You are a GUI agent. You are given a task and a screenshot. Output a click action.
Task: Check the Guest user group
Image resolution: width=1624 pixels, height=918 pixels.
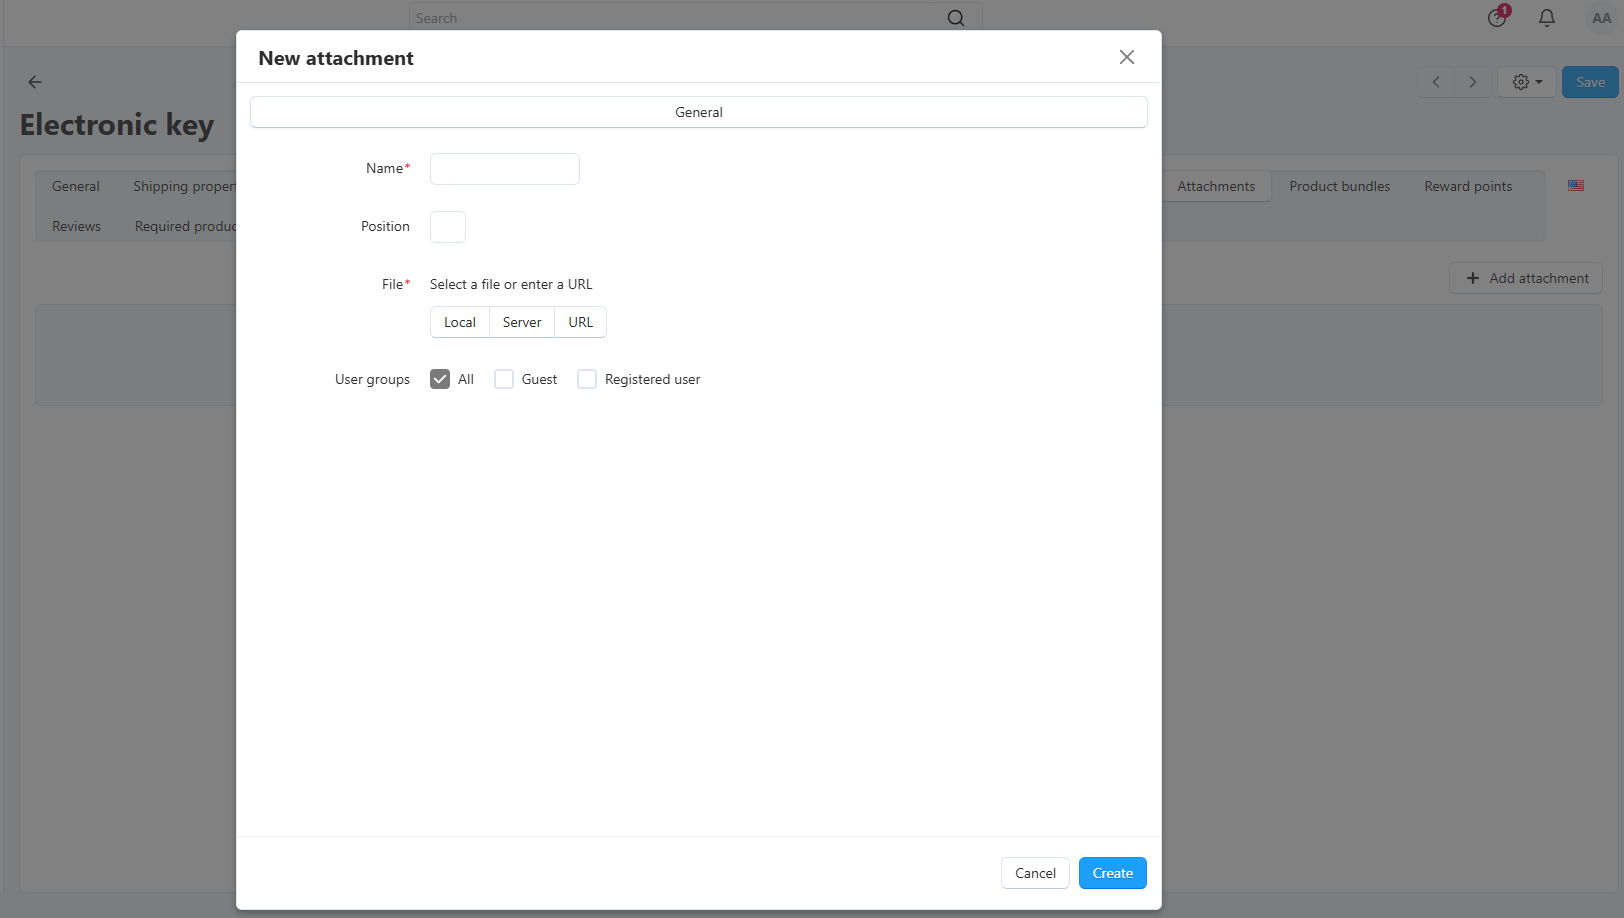click(x=504, y=379)
